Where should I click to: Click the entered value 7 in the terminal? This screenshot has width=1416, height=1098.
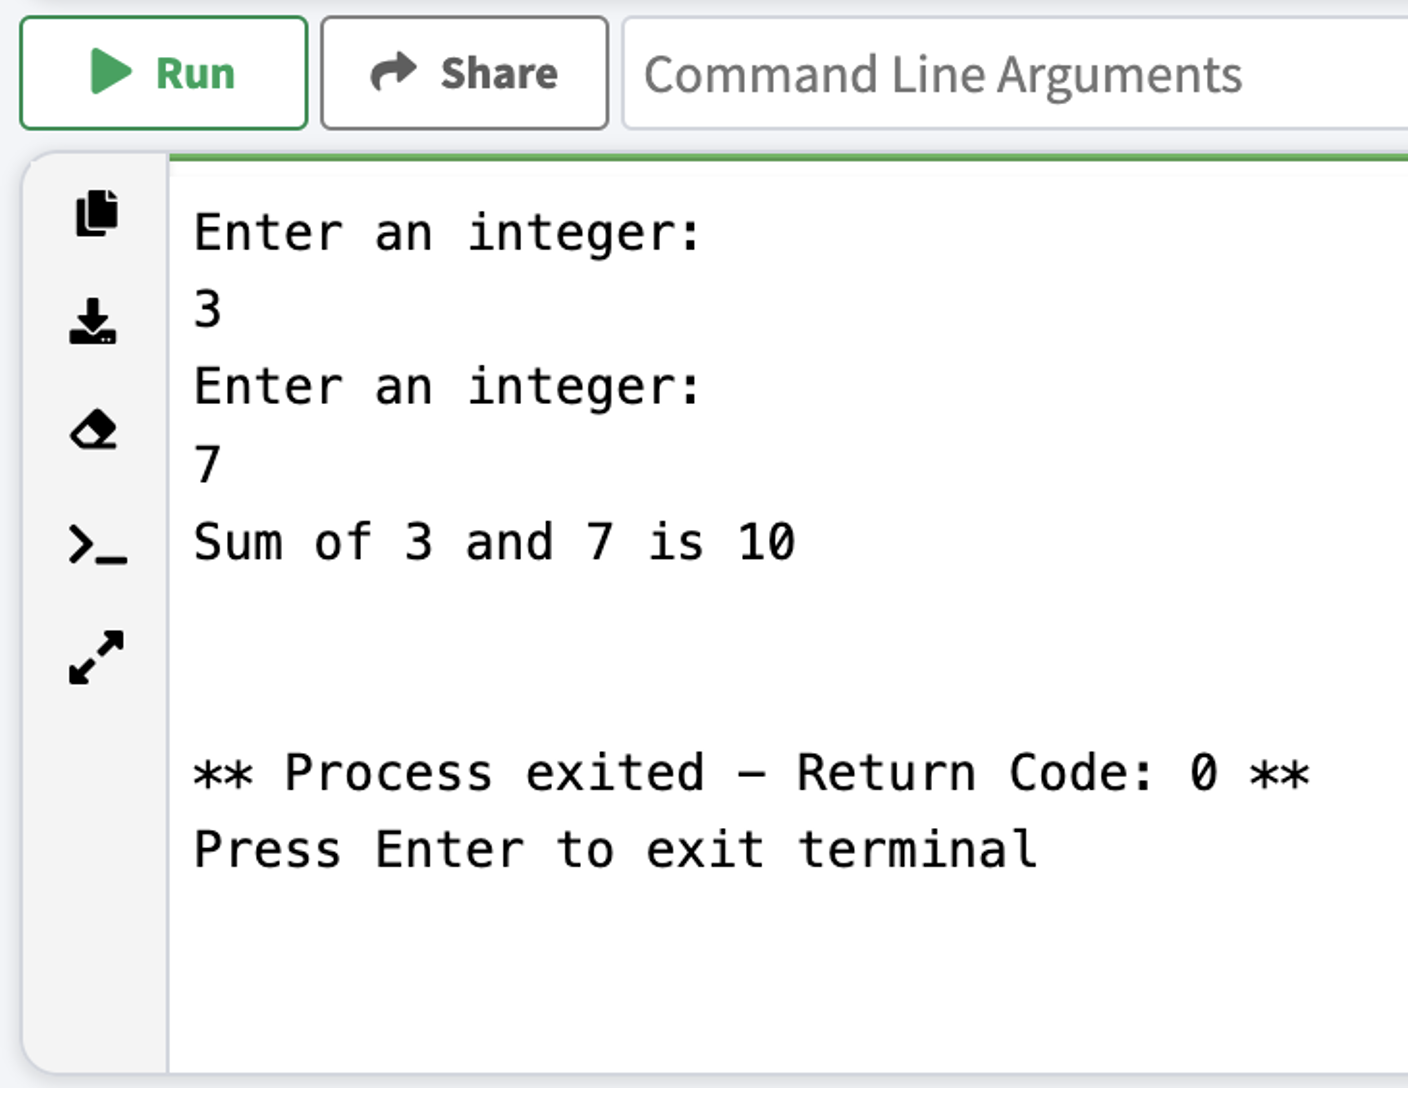208,464
